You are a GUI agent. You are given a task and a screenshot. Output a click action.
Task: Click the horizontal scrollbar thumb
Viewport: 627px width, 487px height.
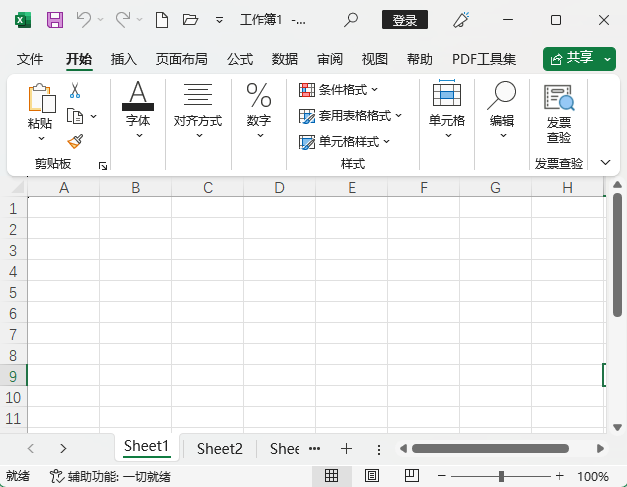pyautogui.click(x=490, y=449)
